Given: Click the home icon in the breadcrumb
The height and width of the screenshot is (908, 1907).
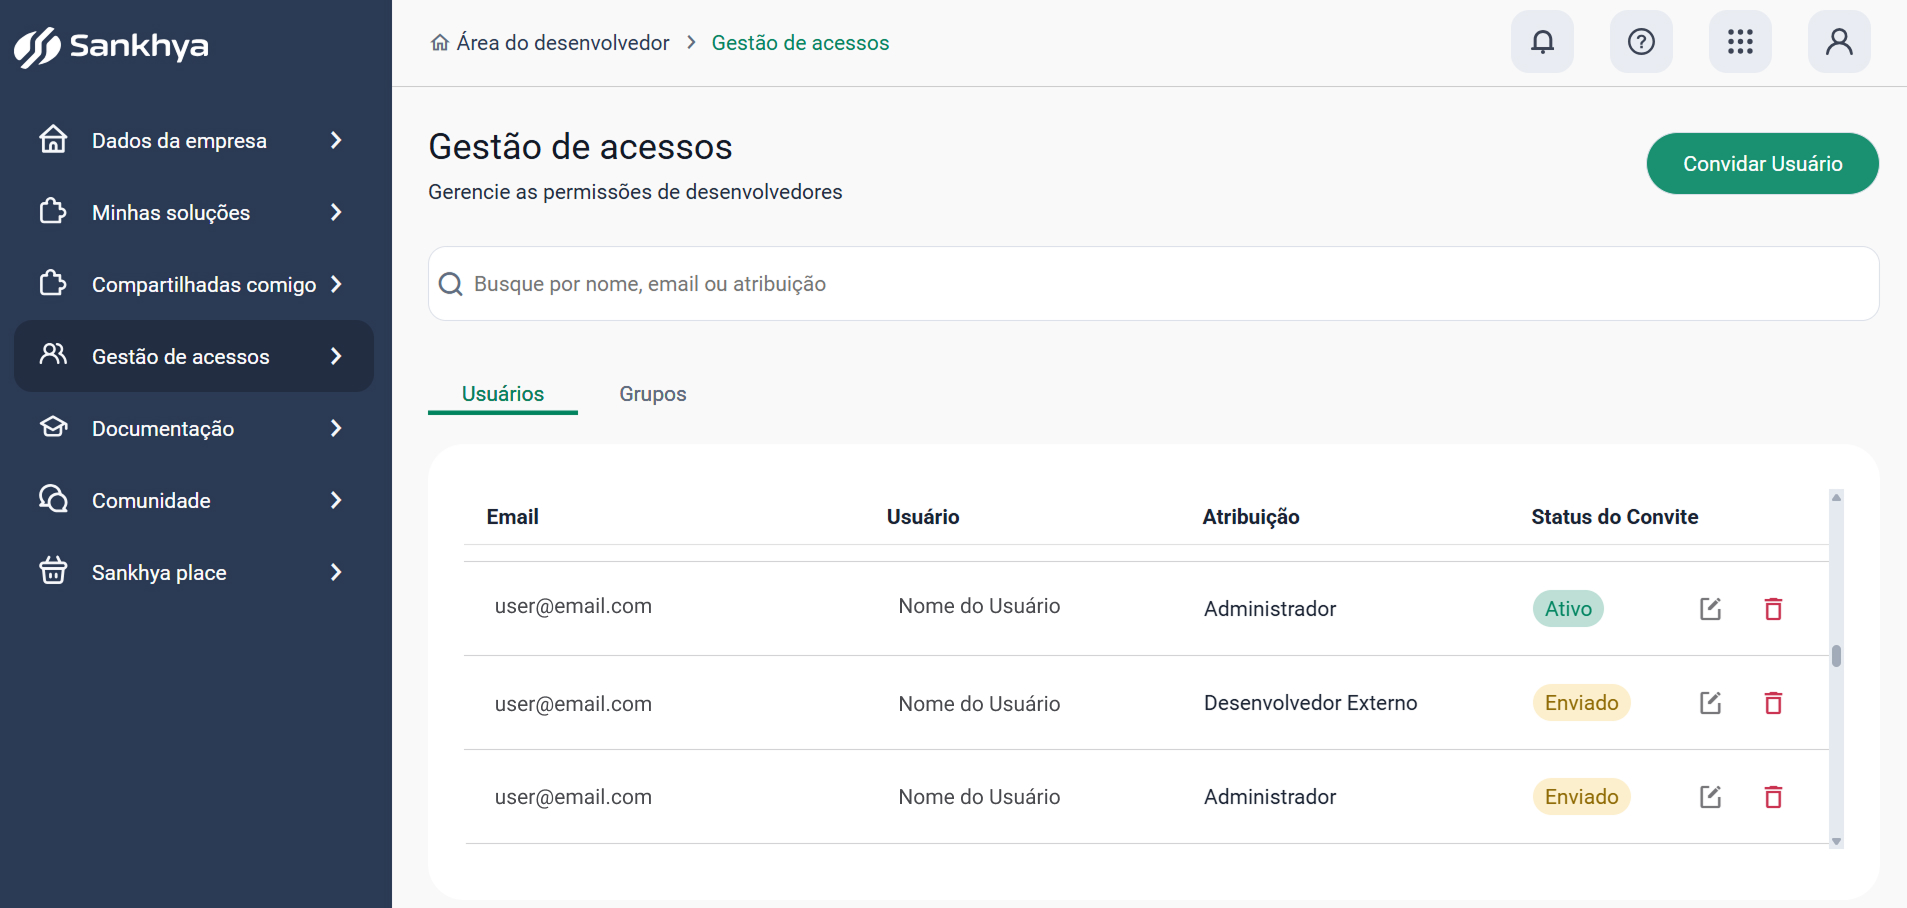Looking at the screenshot, I should coord(439,43).
